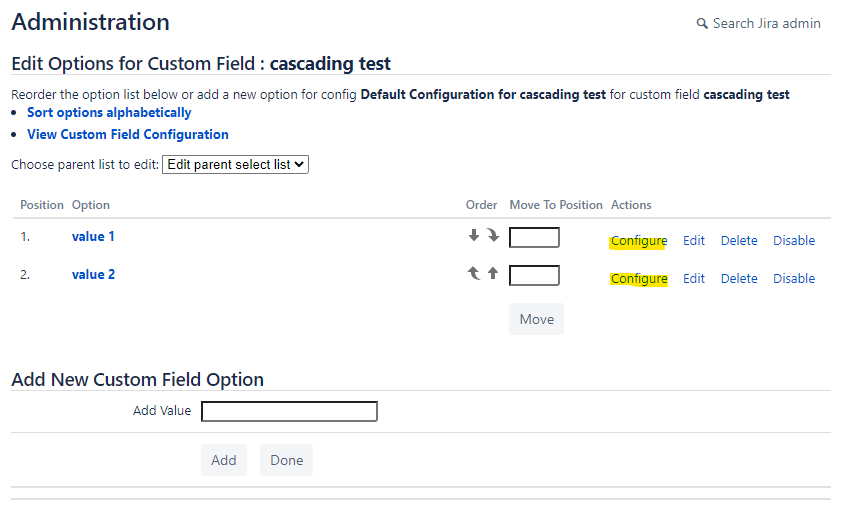This screenshot has height=511, width=846.
Task: Move value 2 up one position
Action: (x=493, y=274)
